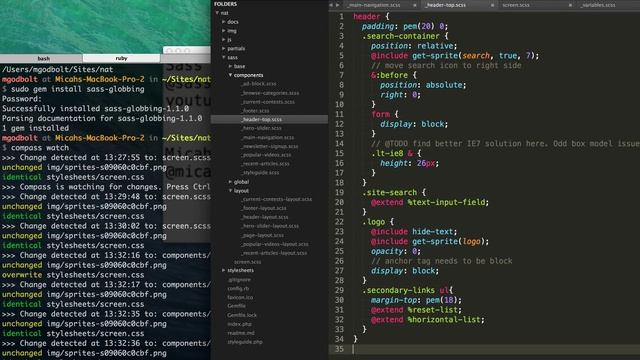Click 'compass watch' command in Terminal

[x=40, y=148]
